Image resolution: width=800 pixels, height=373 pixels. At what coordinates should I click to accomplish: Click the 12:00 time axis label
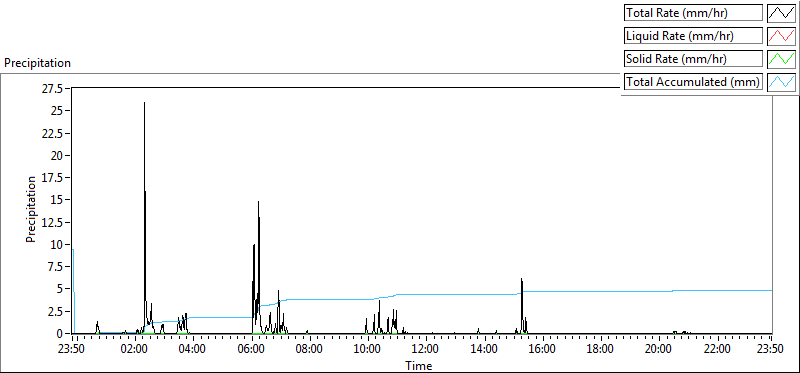[426, 350]
